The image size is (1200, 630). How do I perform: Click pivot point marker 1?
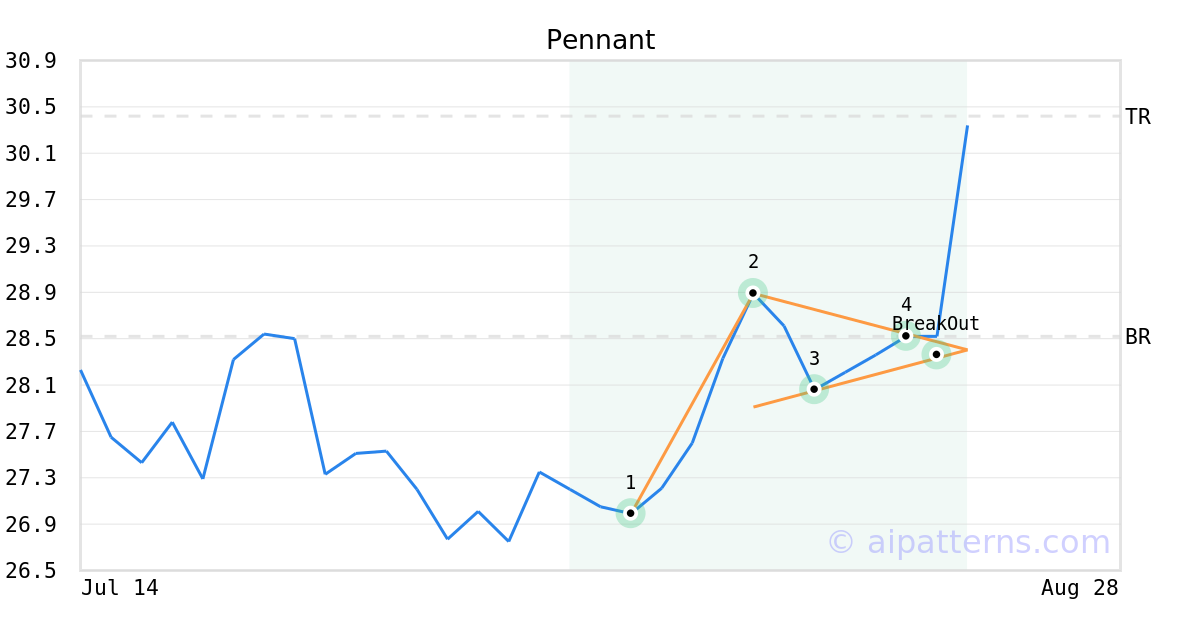[630, 513]
